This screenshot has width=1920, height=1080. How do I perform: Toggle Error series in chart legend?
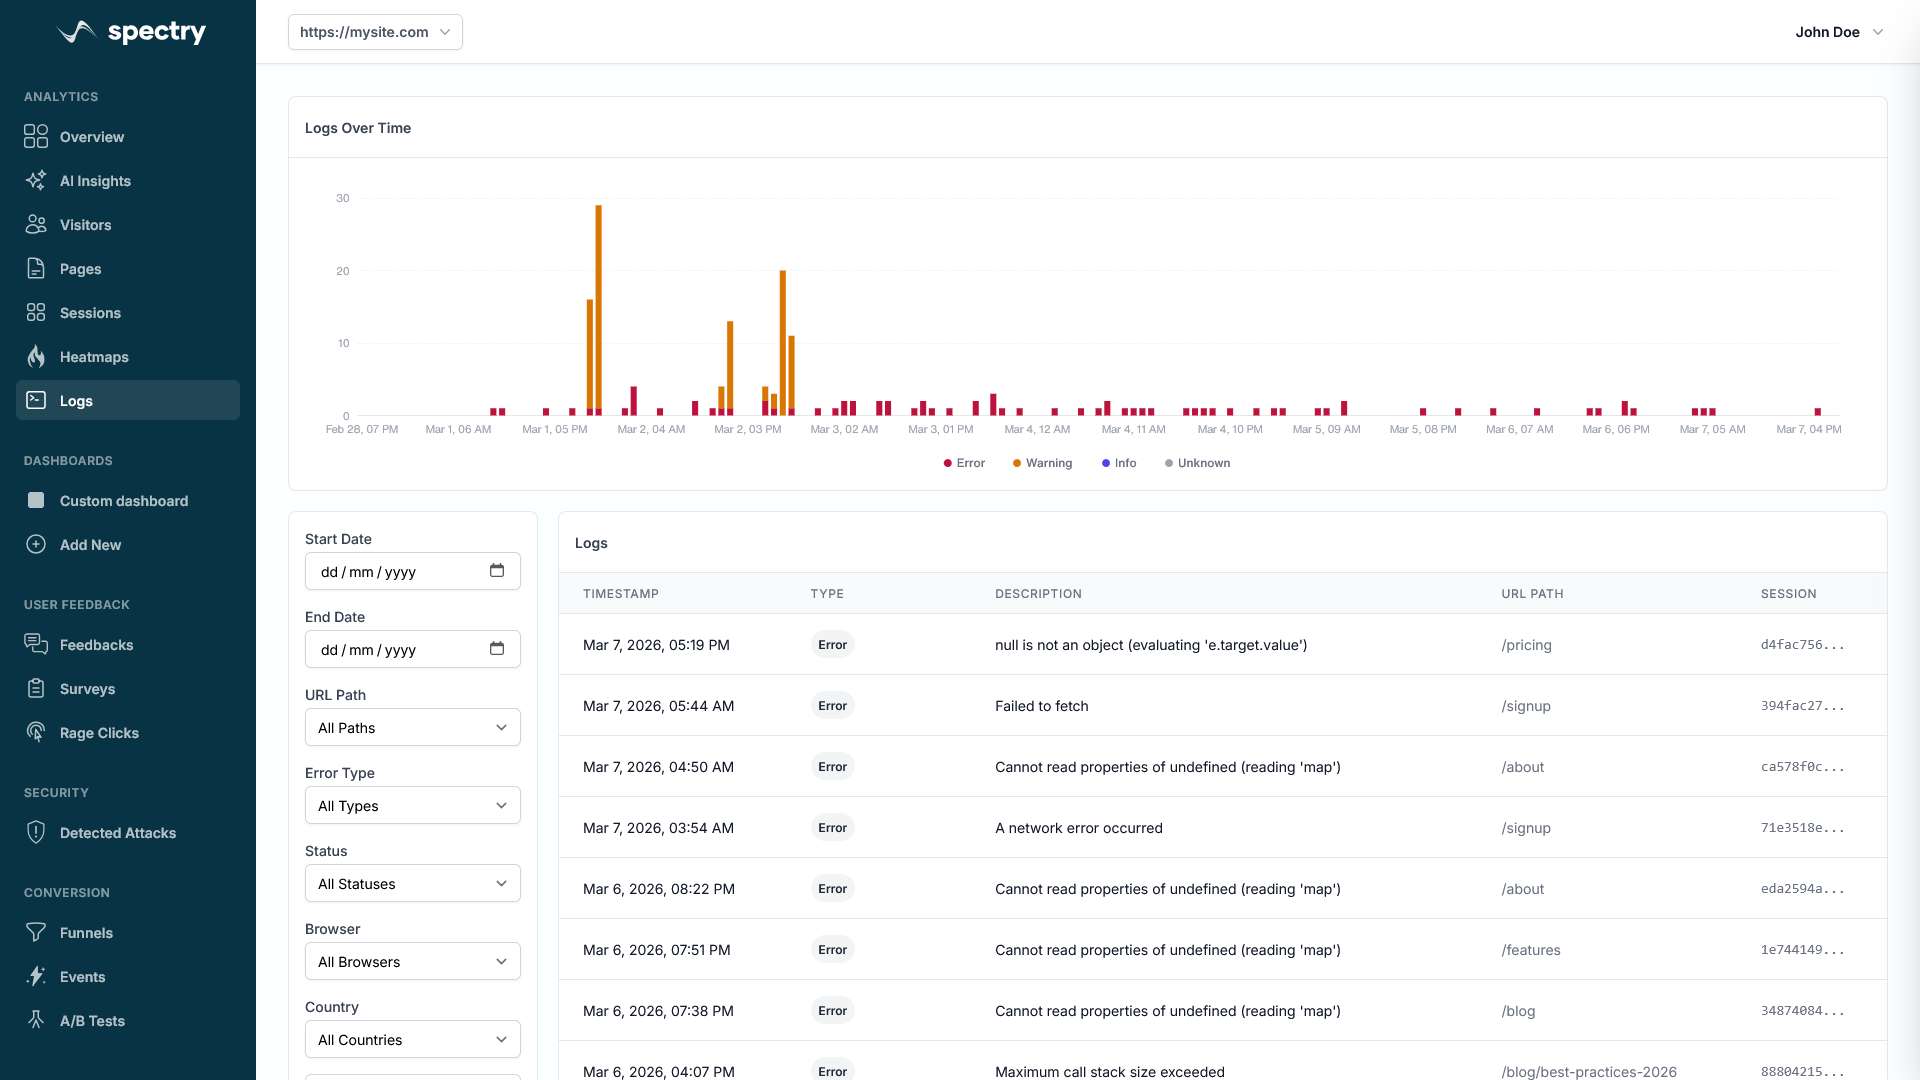coord(964,463)
